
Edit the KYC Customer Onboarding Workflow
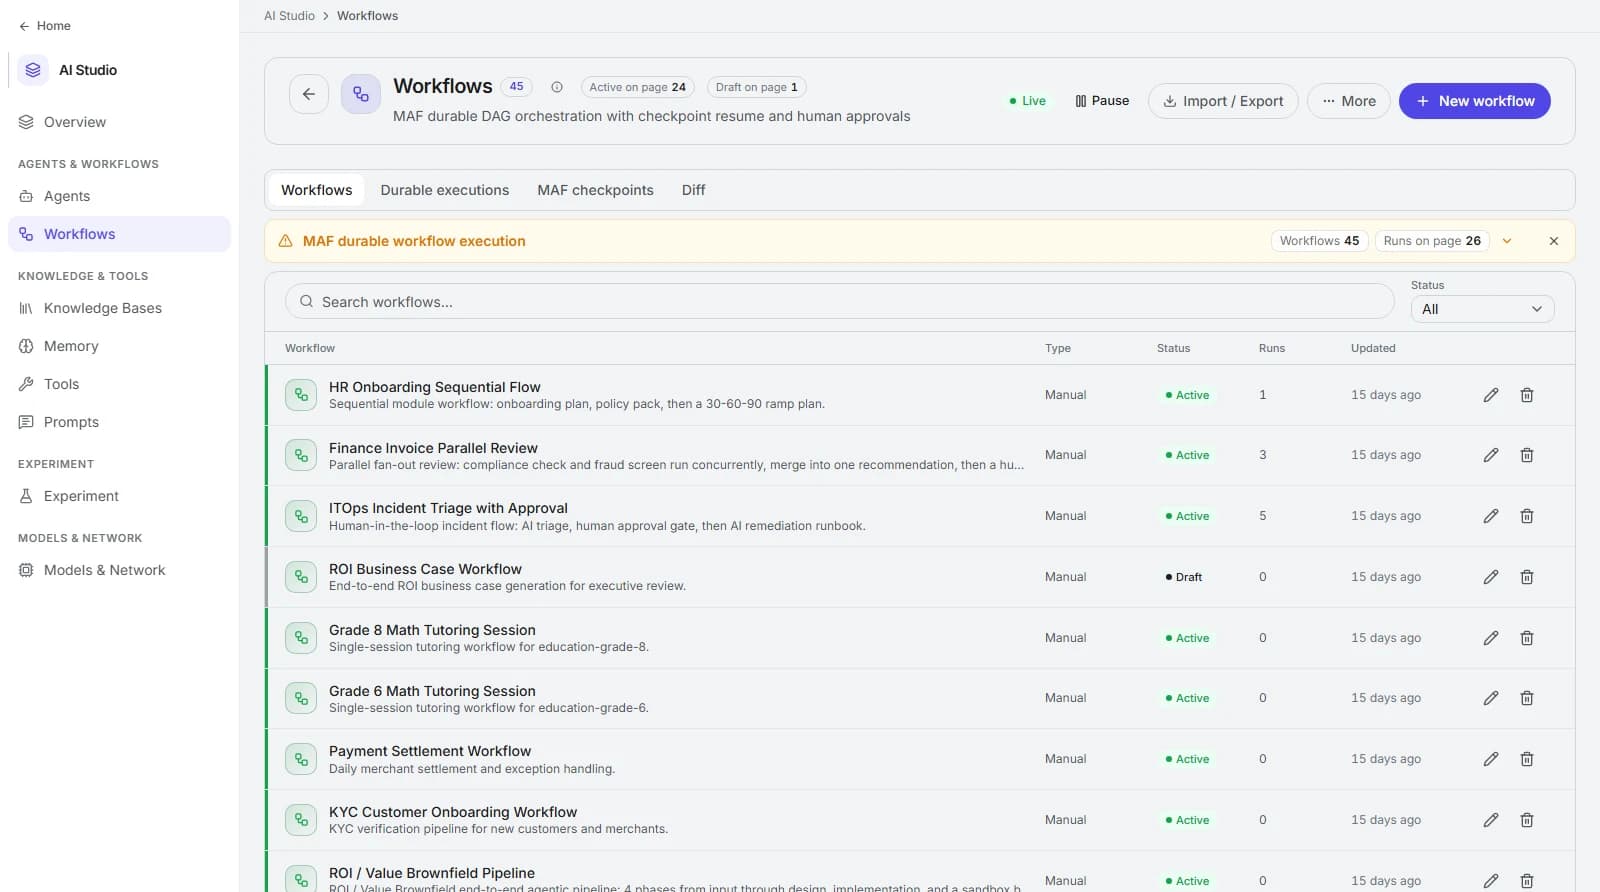click(x=1490, y=820)
